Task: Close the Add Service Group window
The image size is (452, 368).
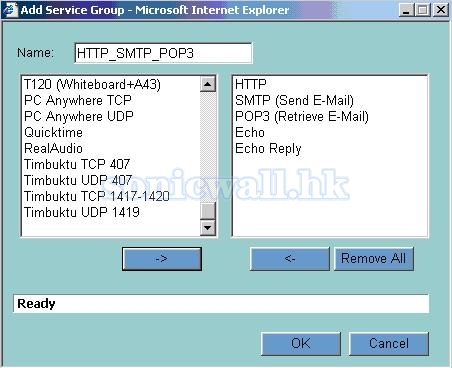Action: point(441,10)
